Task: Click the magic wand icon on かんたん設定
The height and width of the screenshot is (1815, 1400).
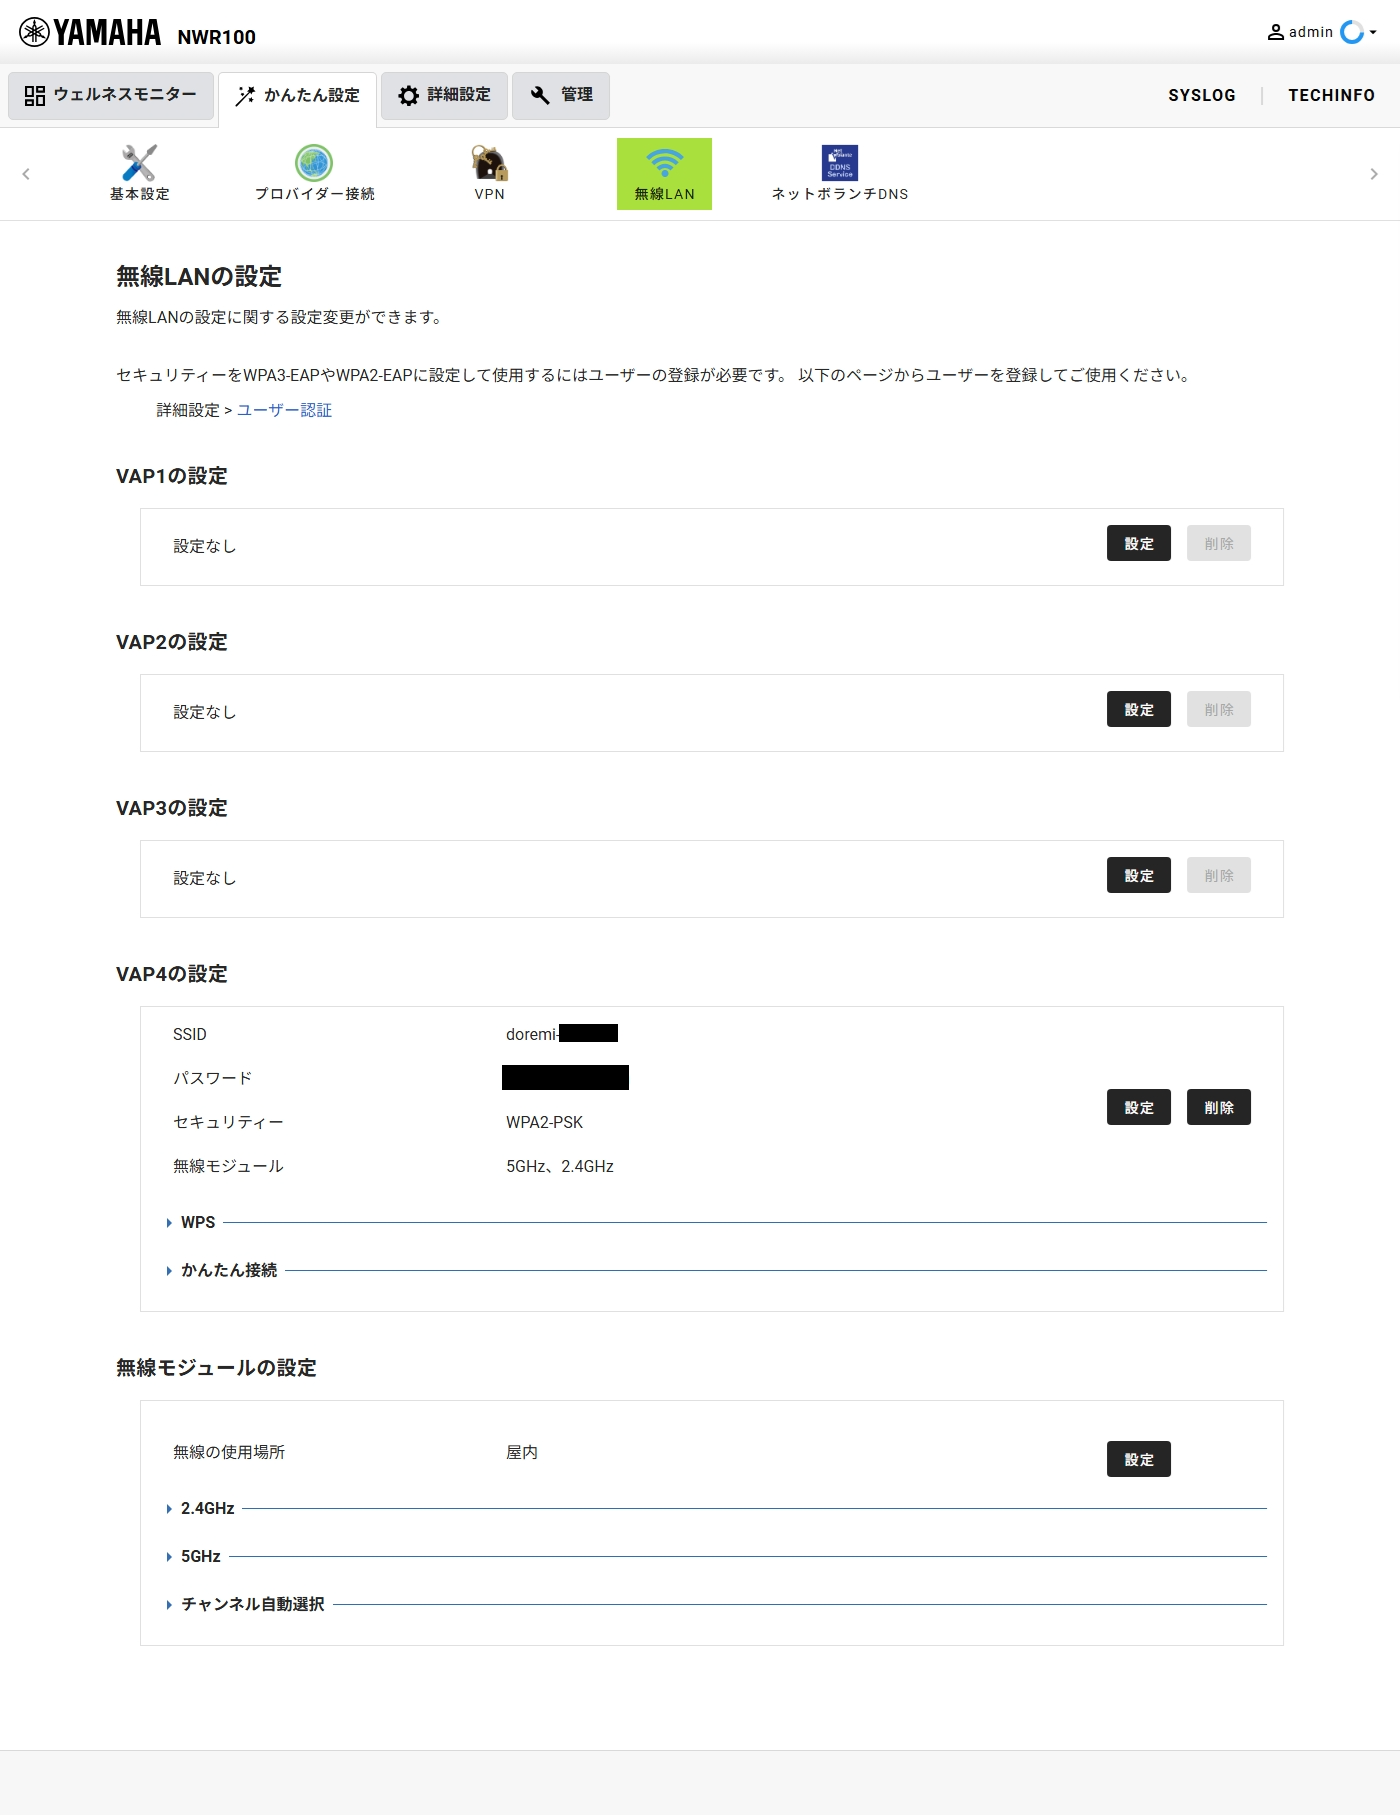Action: pyautogui.click(x=245, y=96)
